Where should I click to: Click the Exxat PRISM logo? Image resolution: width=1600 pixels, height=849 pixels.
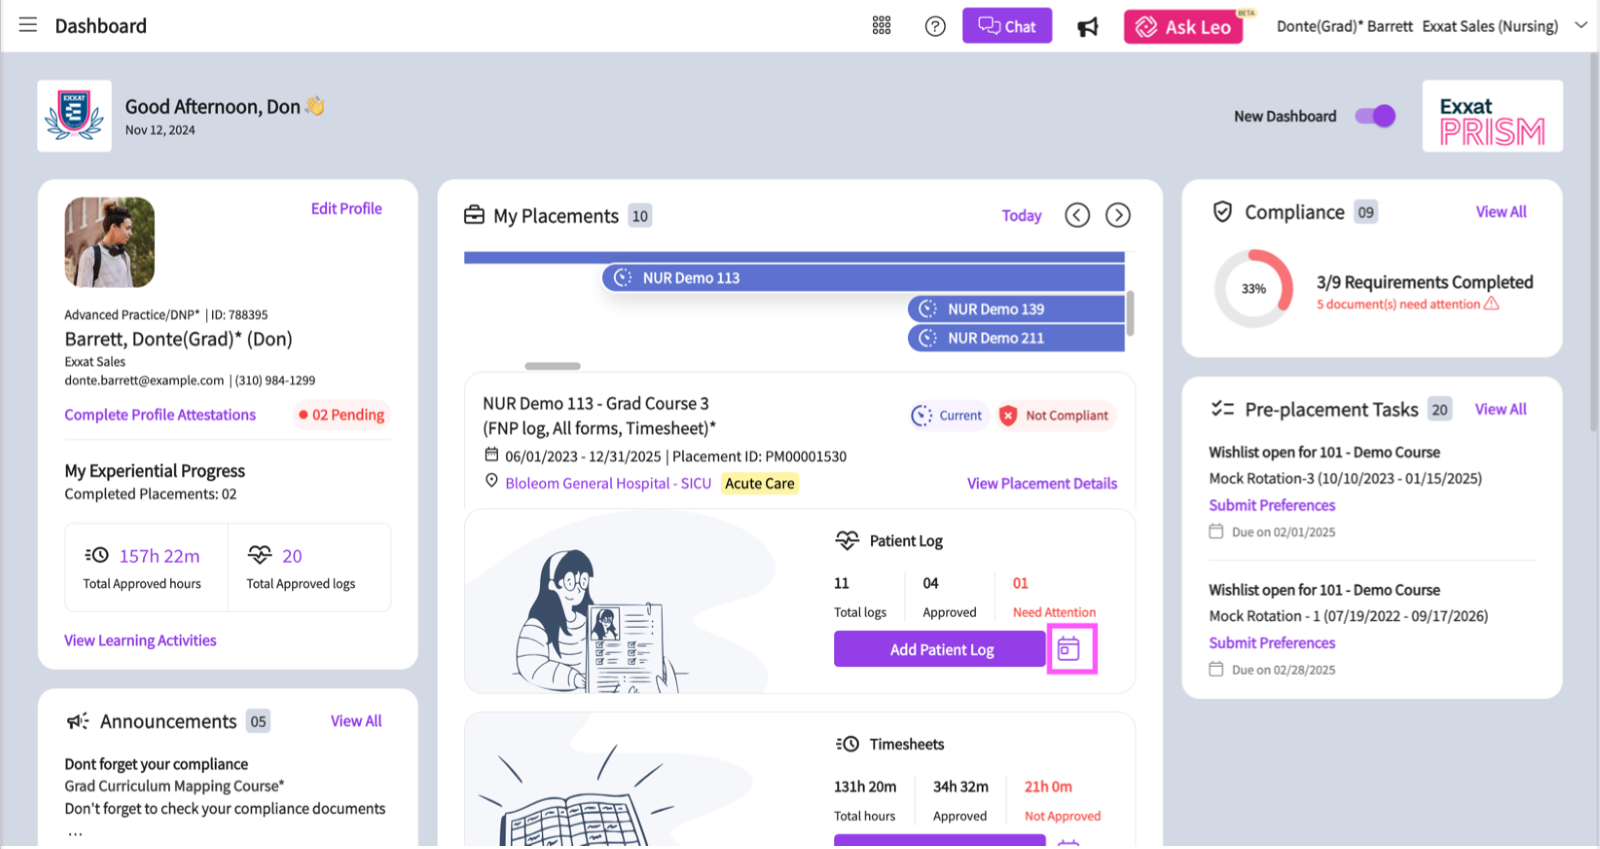(x=1492, y=117)
